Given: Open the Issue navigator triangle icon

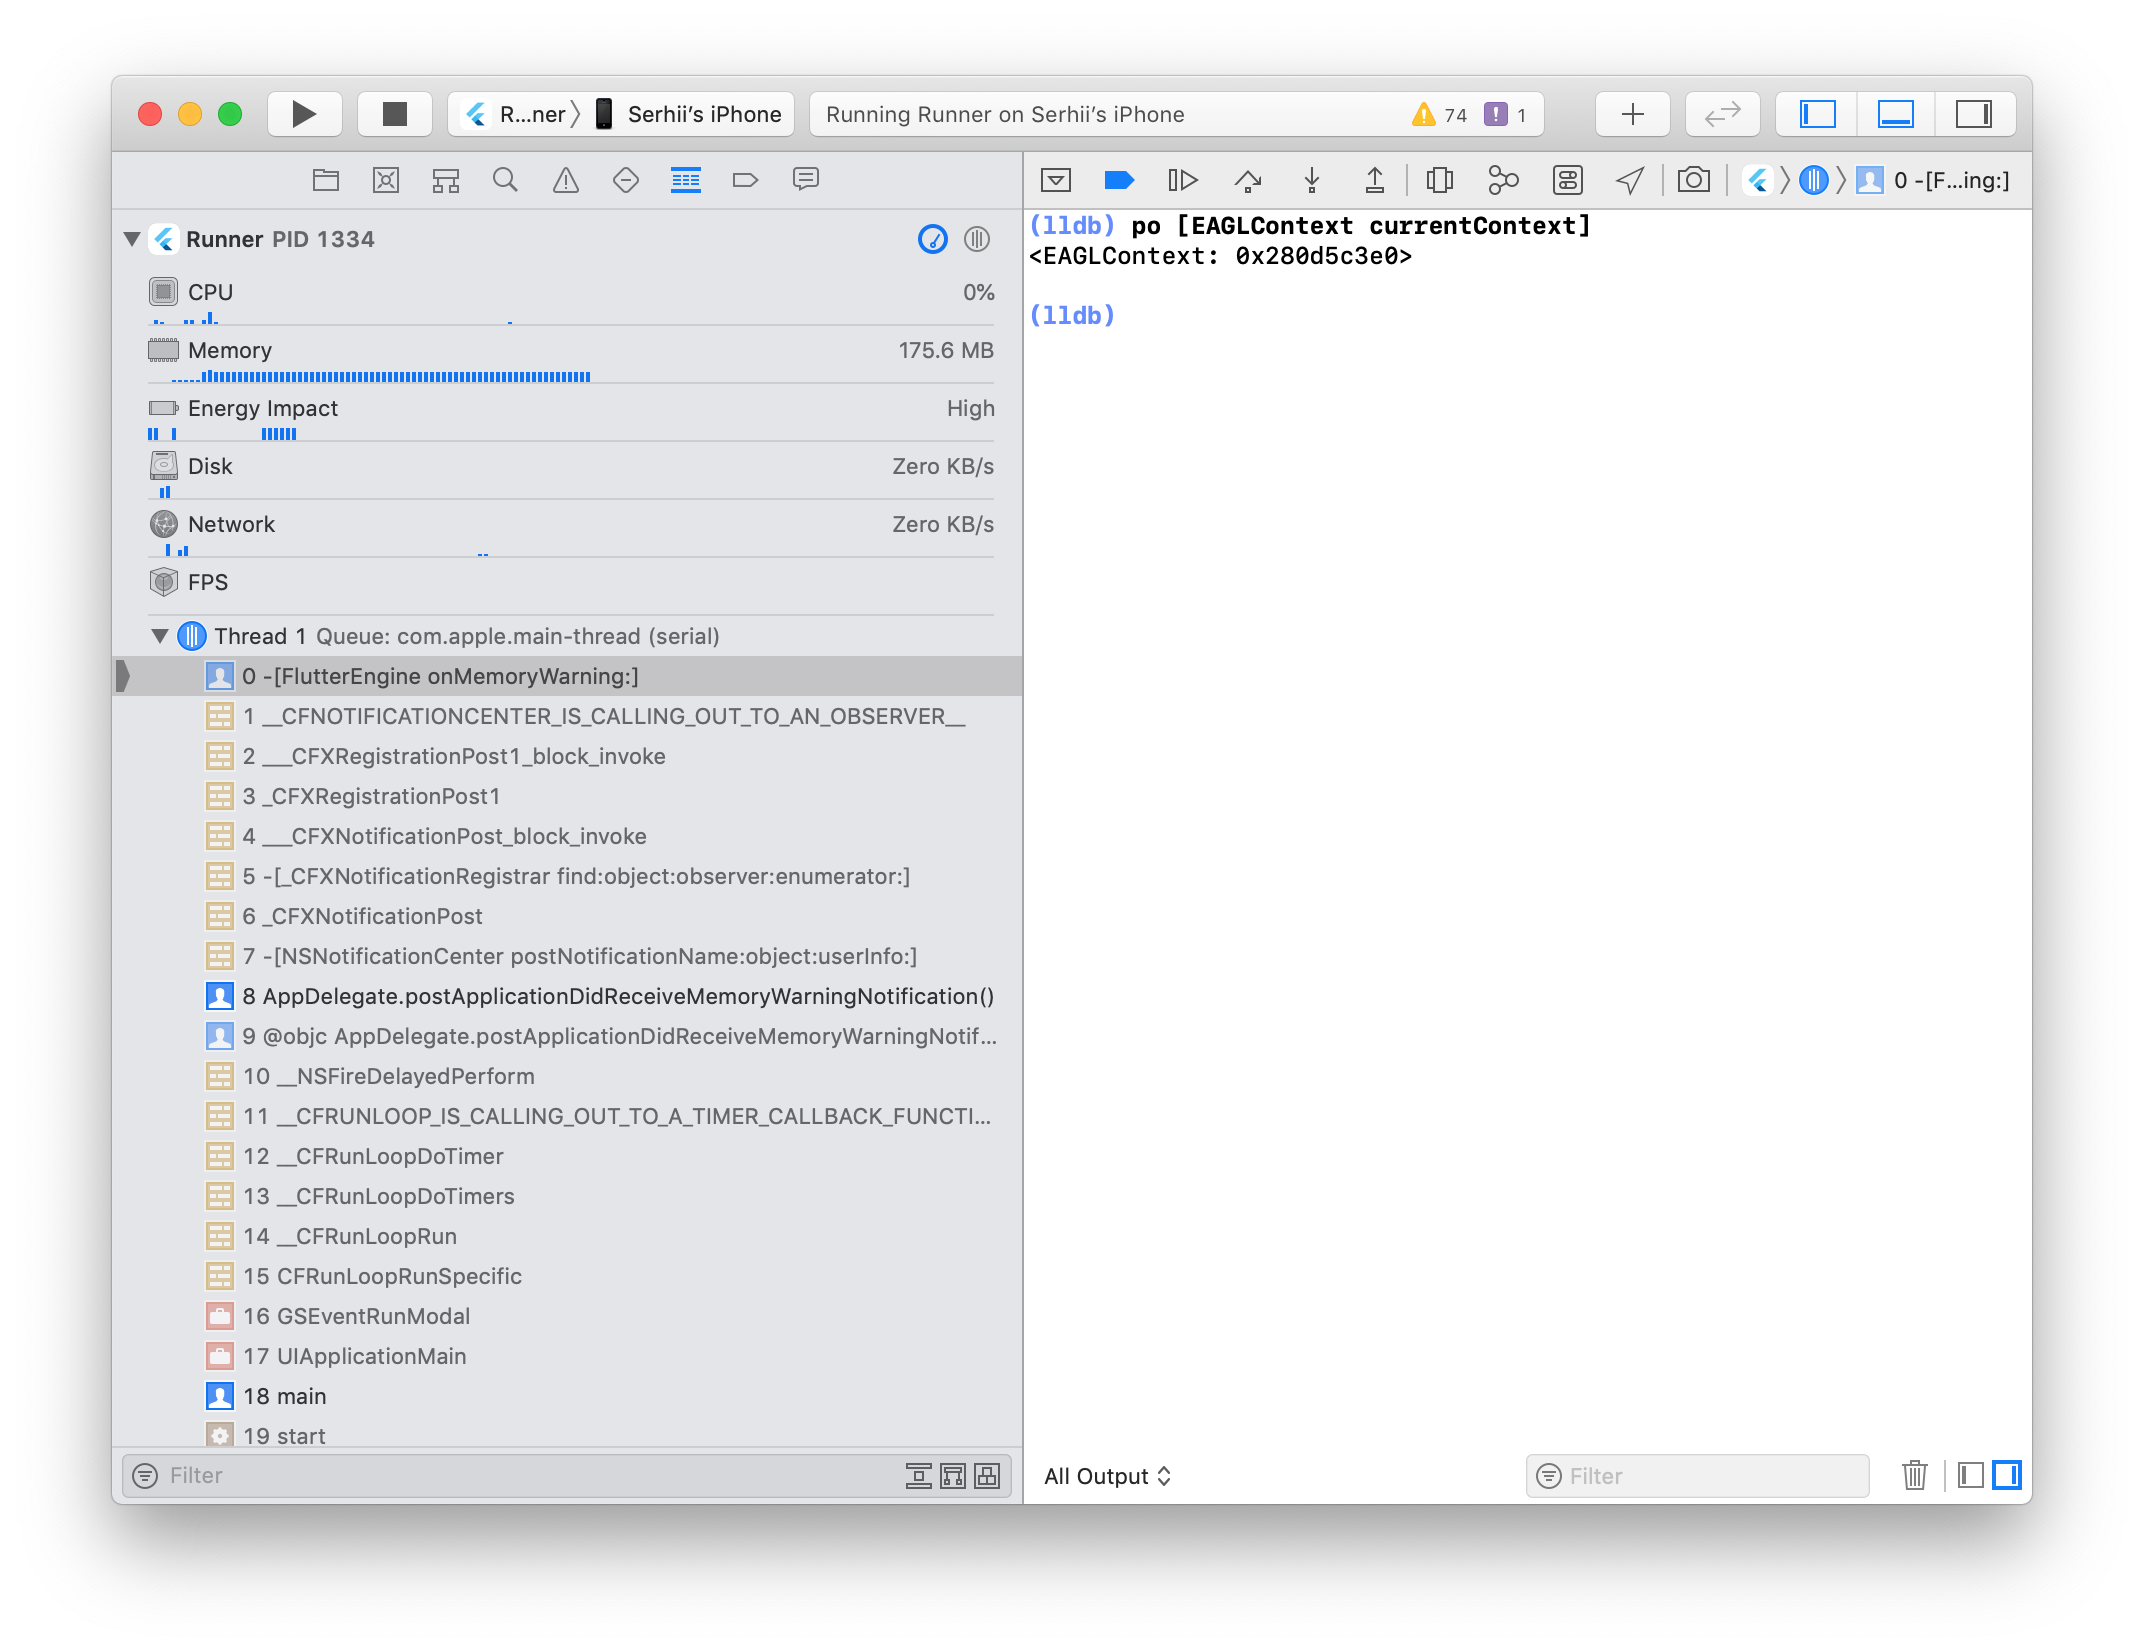Looking at the screenshot, I should point(566,180).
